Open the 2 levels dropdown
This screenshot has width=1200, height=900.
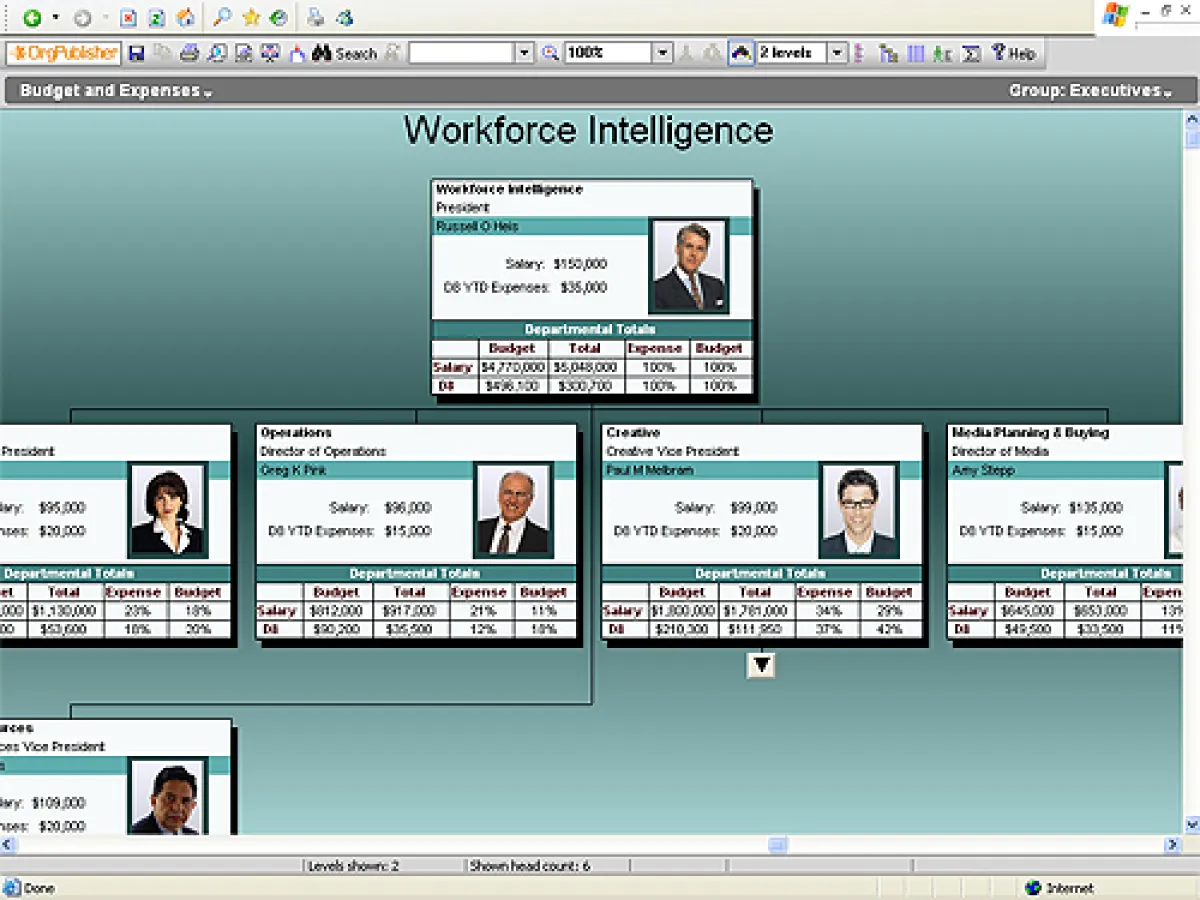tap(838, 53)
